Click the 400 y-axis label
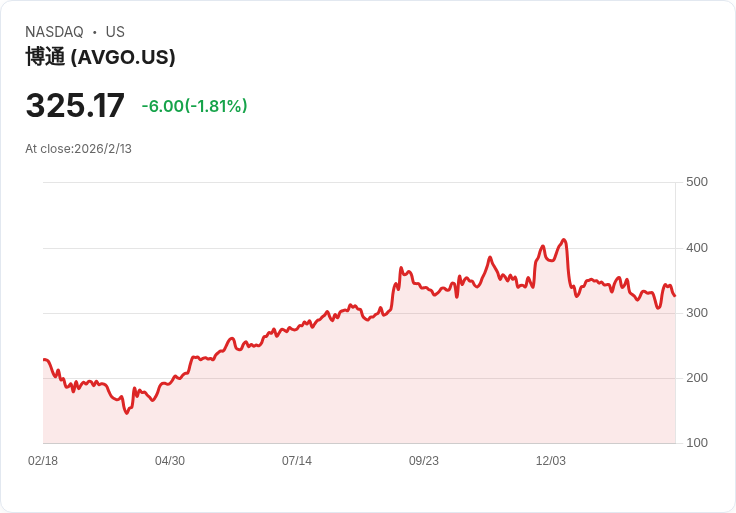Viewport: 736px width, 513px height. (x=697, y=248)
